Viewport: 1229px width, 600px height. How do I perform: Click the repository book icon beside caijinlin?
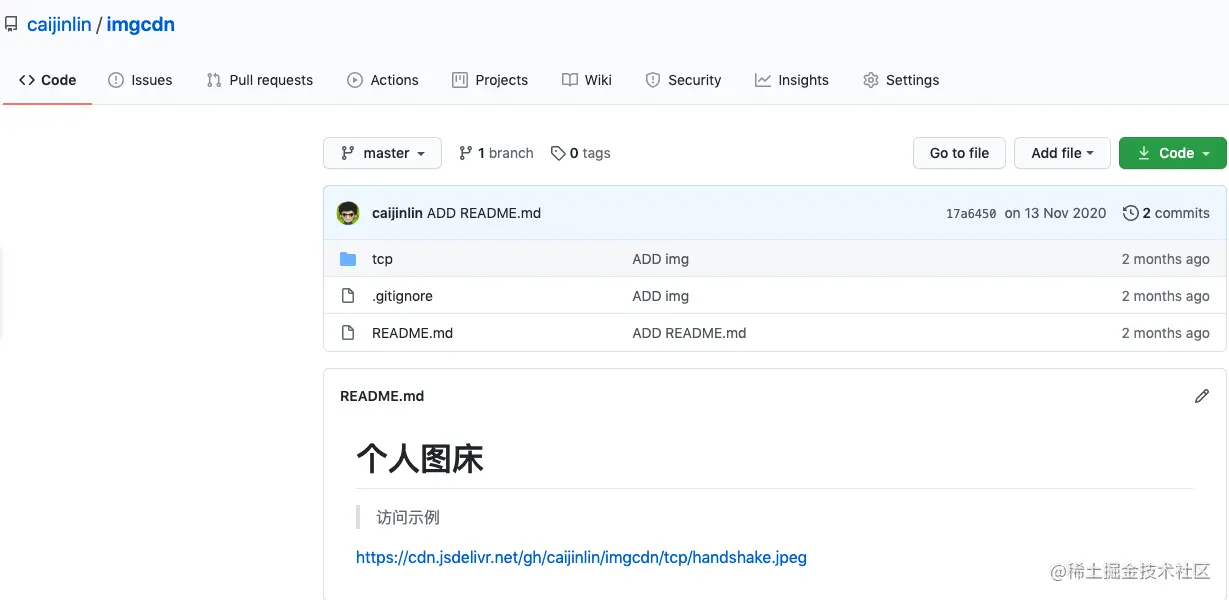(x=11, y=25)
